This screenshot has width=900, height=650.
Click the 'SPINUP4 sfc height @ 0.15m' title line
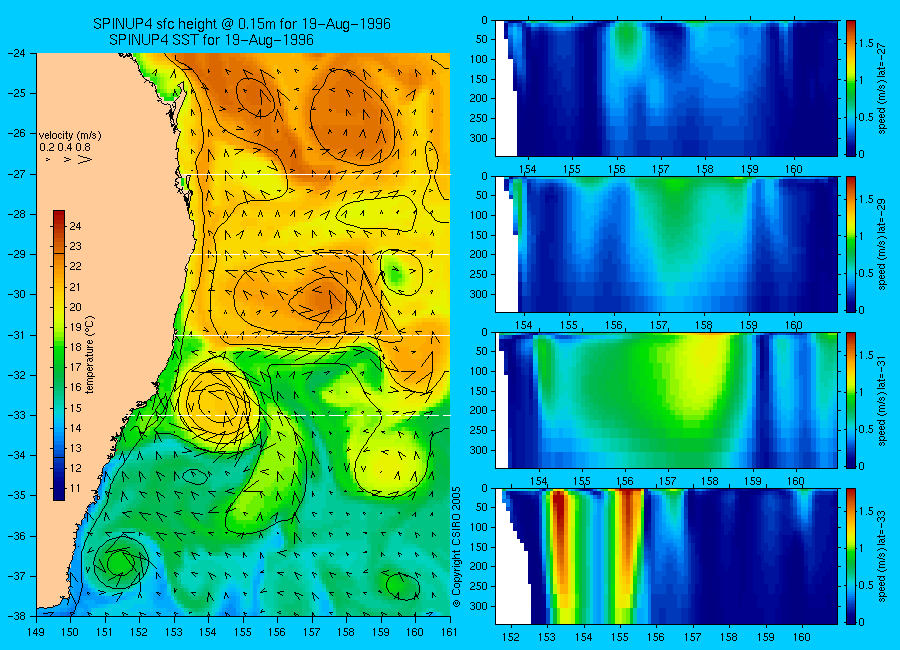tap(242, 24)
